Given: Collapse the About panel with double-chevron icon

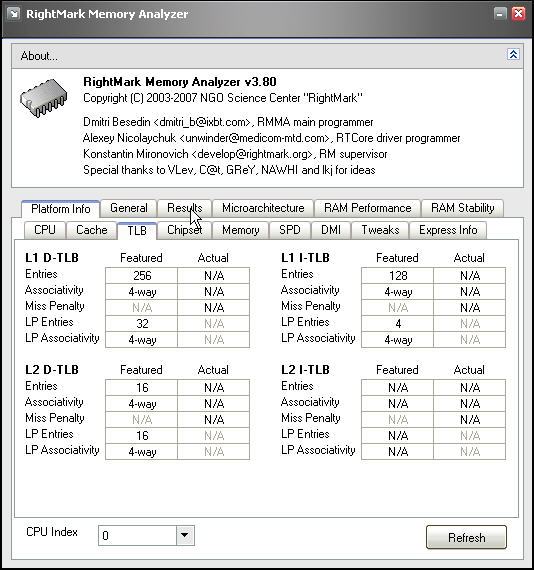Looking at the screenshot, I should (x=513, y=55).
